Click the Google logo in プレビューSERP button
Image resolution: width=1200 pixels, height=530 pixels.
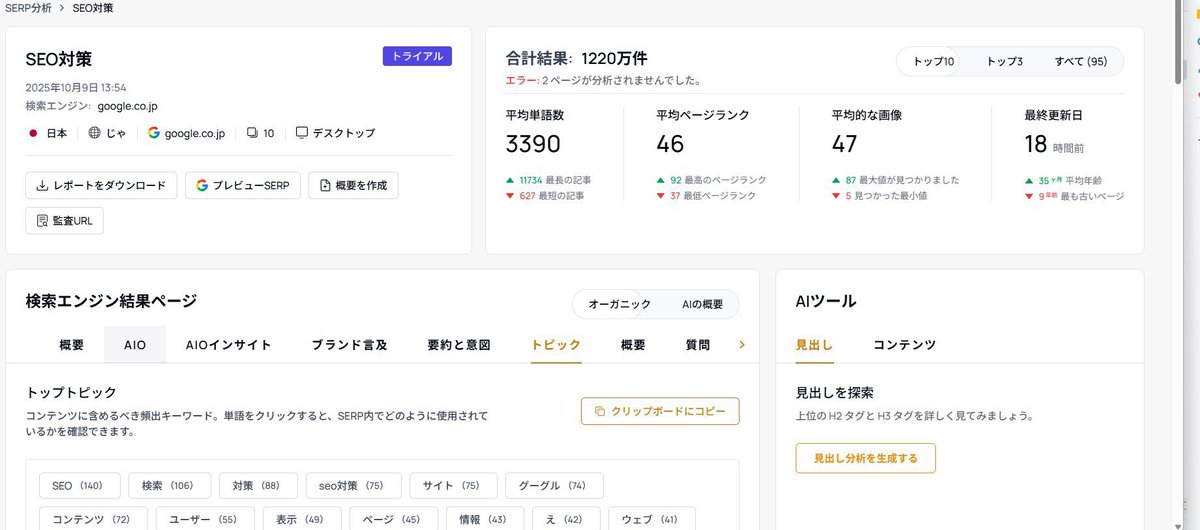202,185
